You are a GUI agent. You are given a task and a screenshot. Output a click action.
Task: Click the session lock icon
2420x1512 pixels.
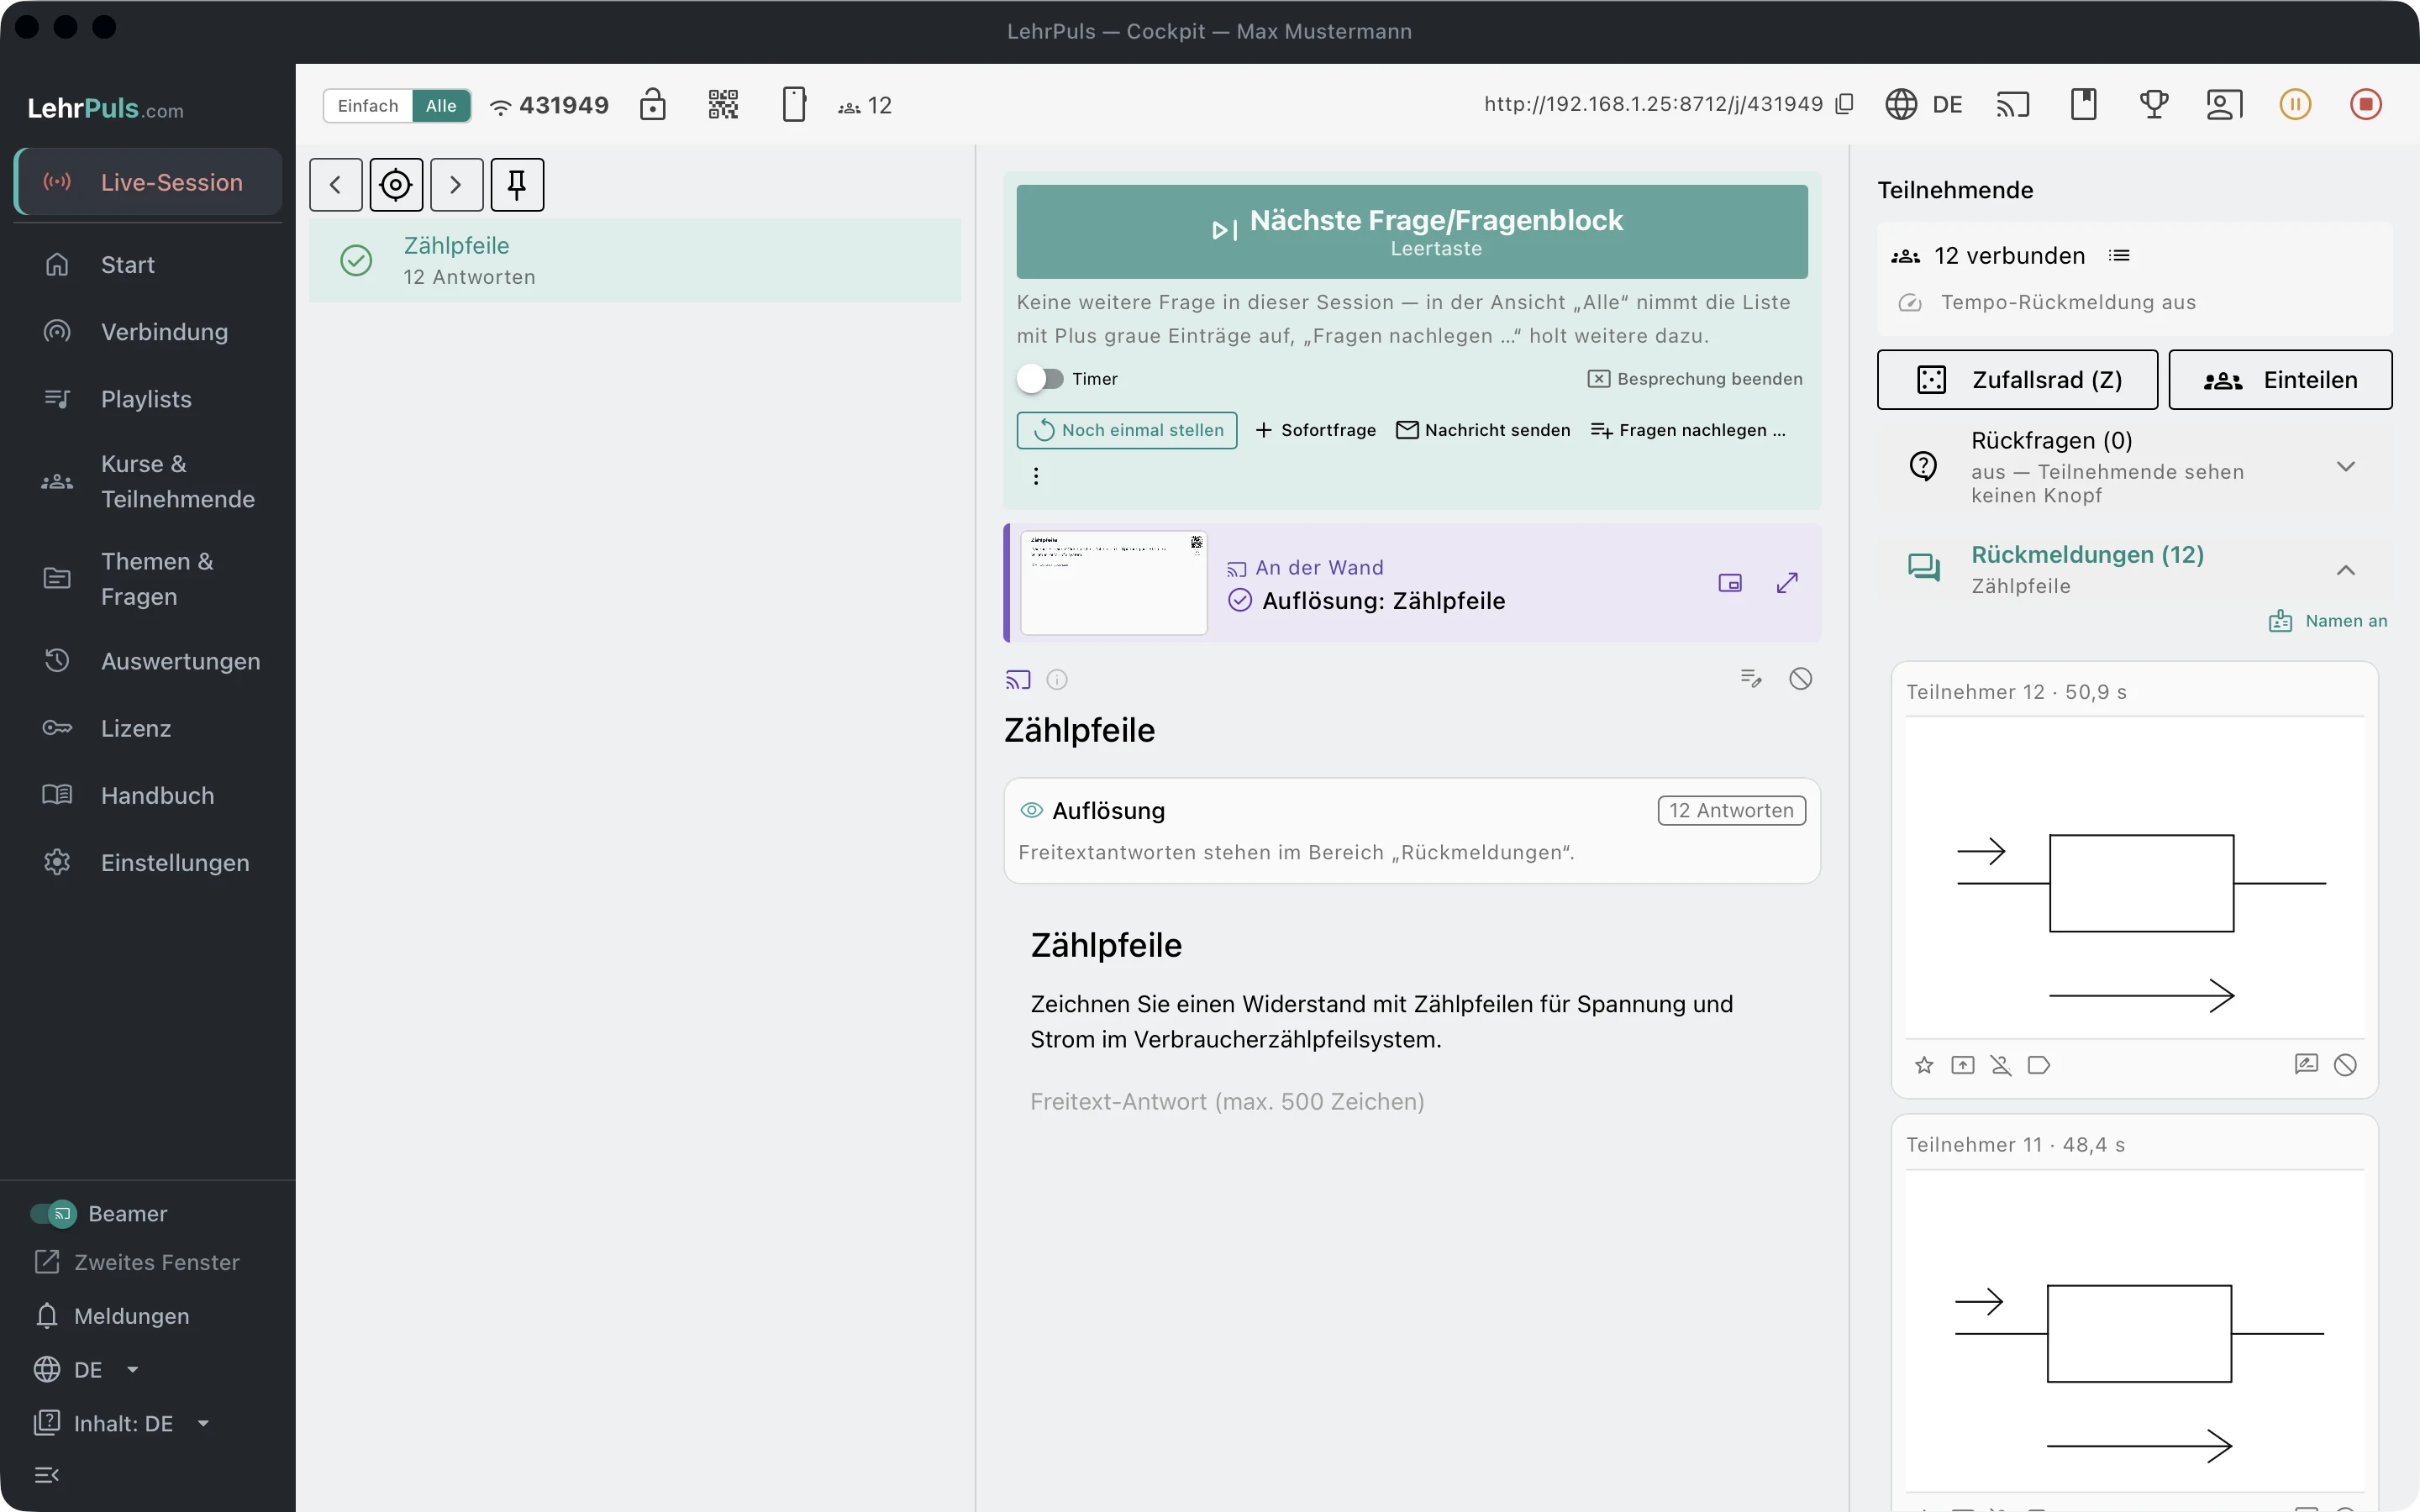pyautogui.click(x=652, y=104)
